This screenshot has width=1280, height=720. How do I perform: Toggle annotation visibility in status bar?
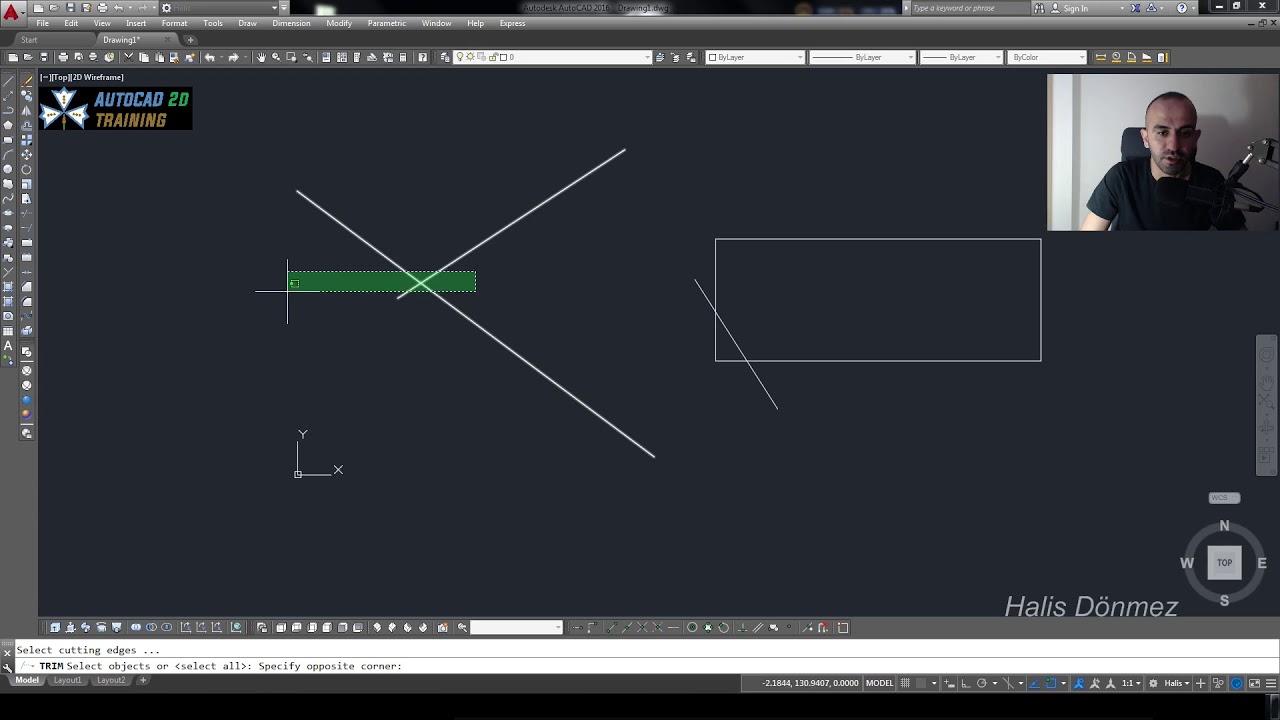[1079, 683]
